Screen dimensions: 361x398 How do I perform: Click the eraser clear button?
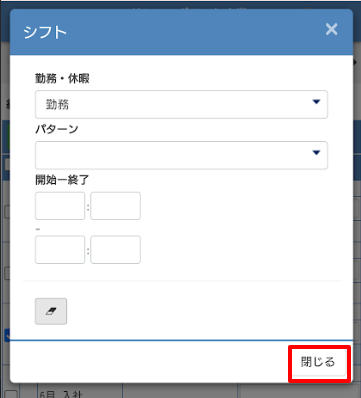point(51,311)
